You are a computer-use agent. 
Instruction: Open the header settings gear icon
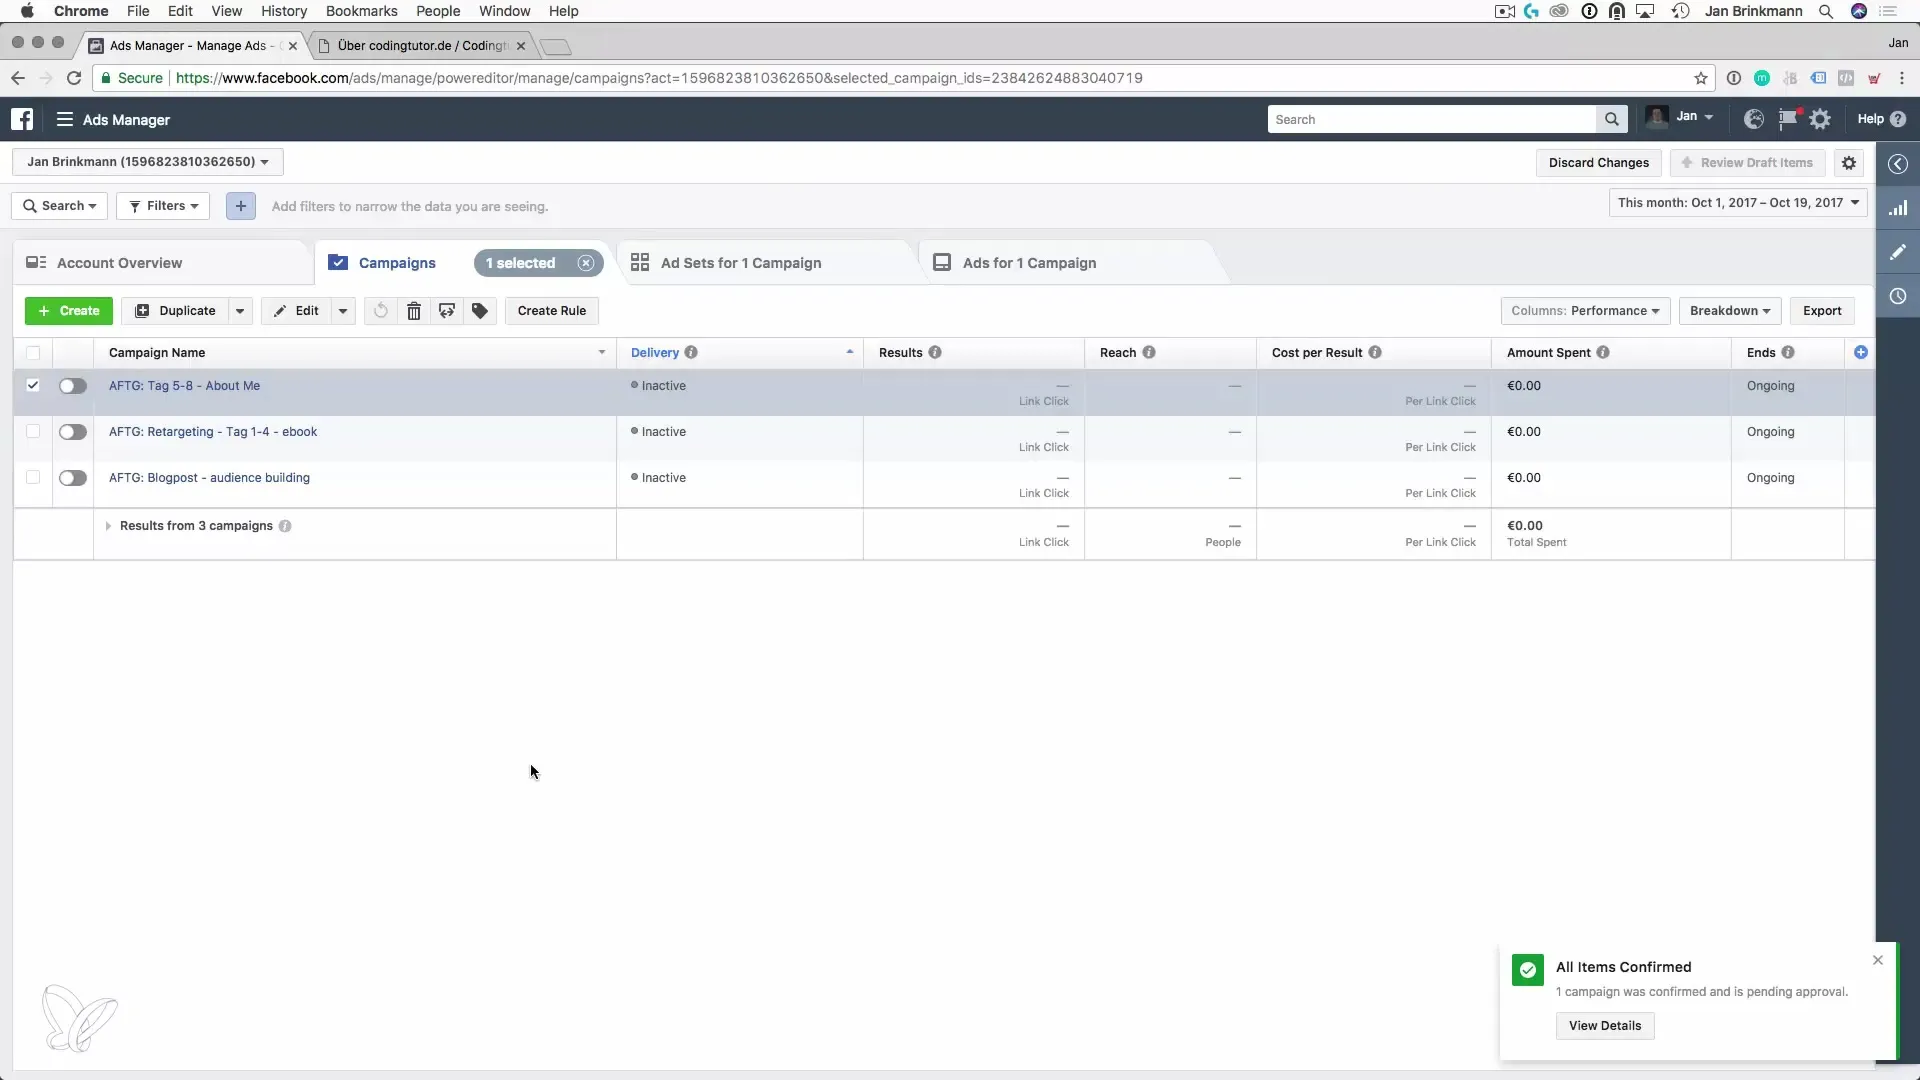[1820, 119]
